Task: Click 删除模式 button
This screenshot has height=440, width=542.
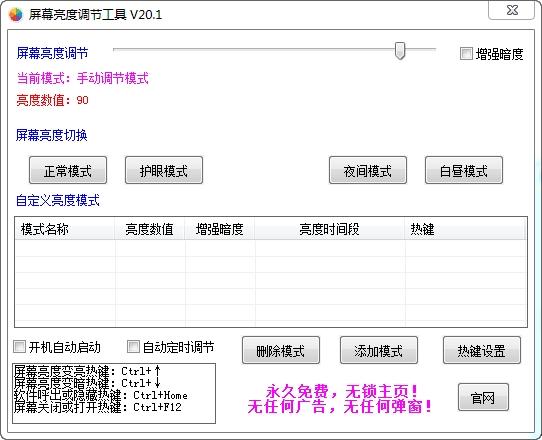Action: point(281,350)
